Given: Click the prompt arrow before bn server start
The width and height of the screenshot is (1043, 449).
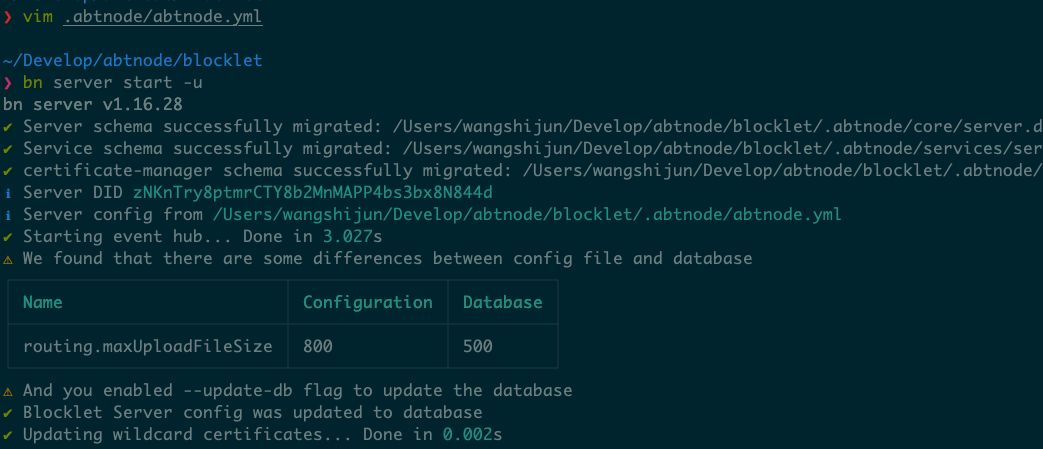Looking at the screenshot, I should point(8,83).
